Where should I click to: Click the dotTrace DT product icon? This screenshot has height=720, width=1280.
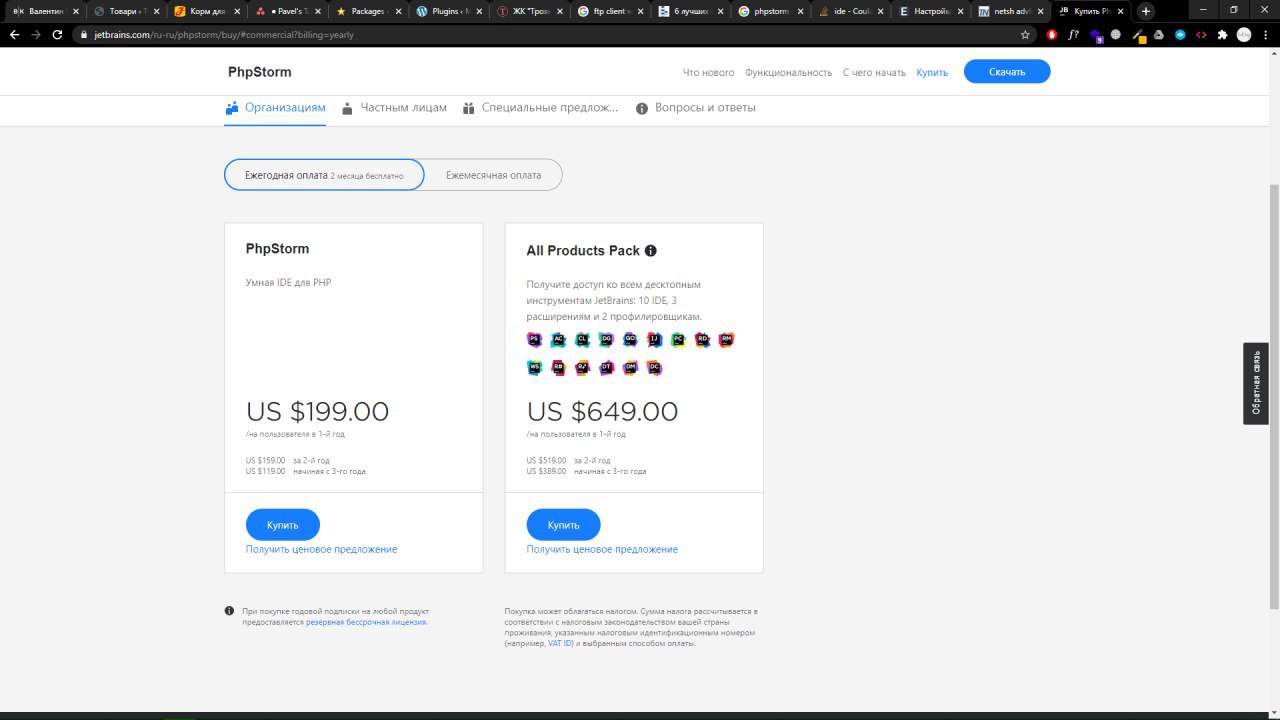[606, 368]
